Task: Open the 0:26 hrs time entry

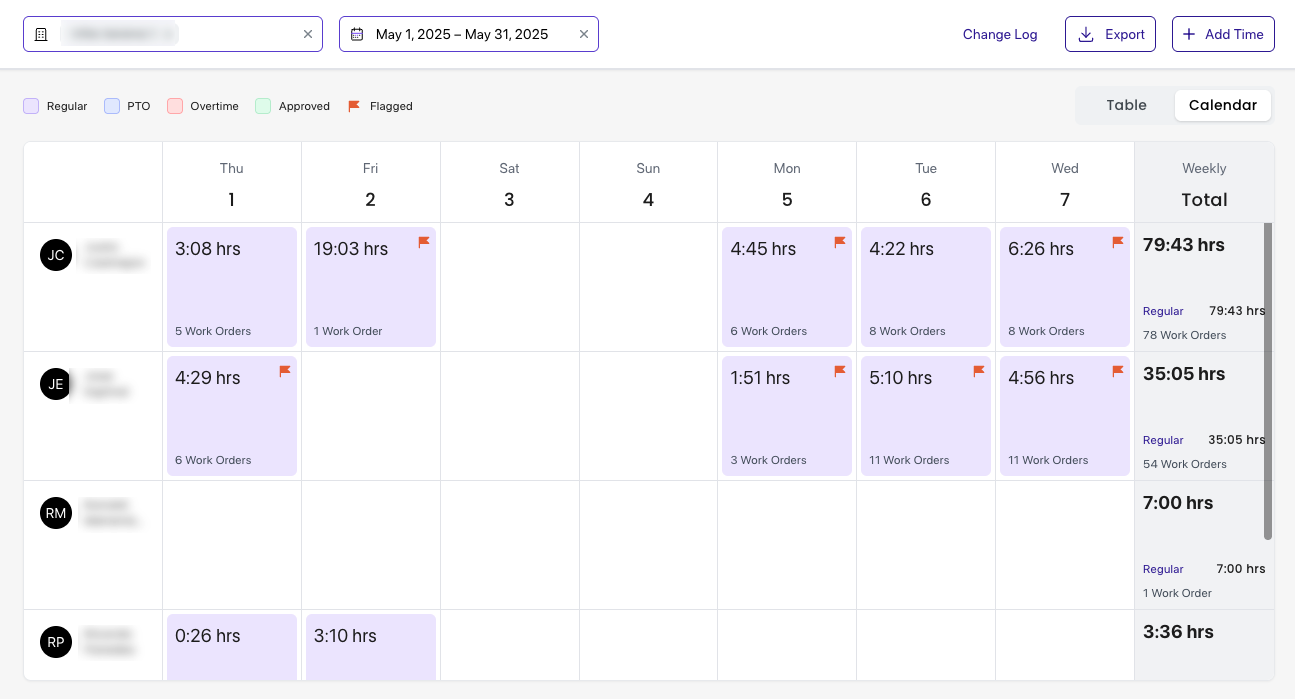Action: tap(232, 647)
